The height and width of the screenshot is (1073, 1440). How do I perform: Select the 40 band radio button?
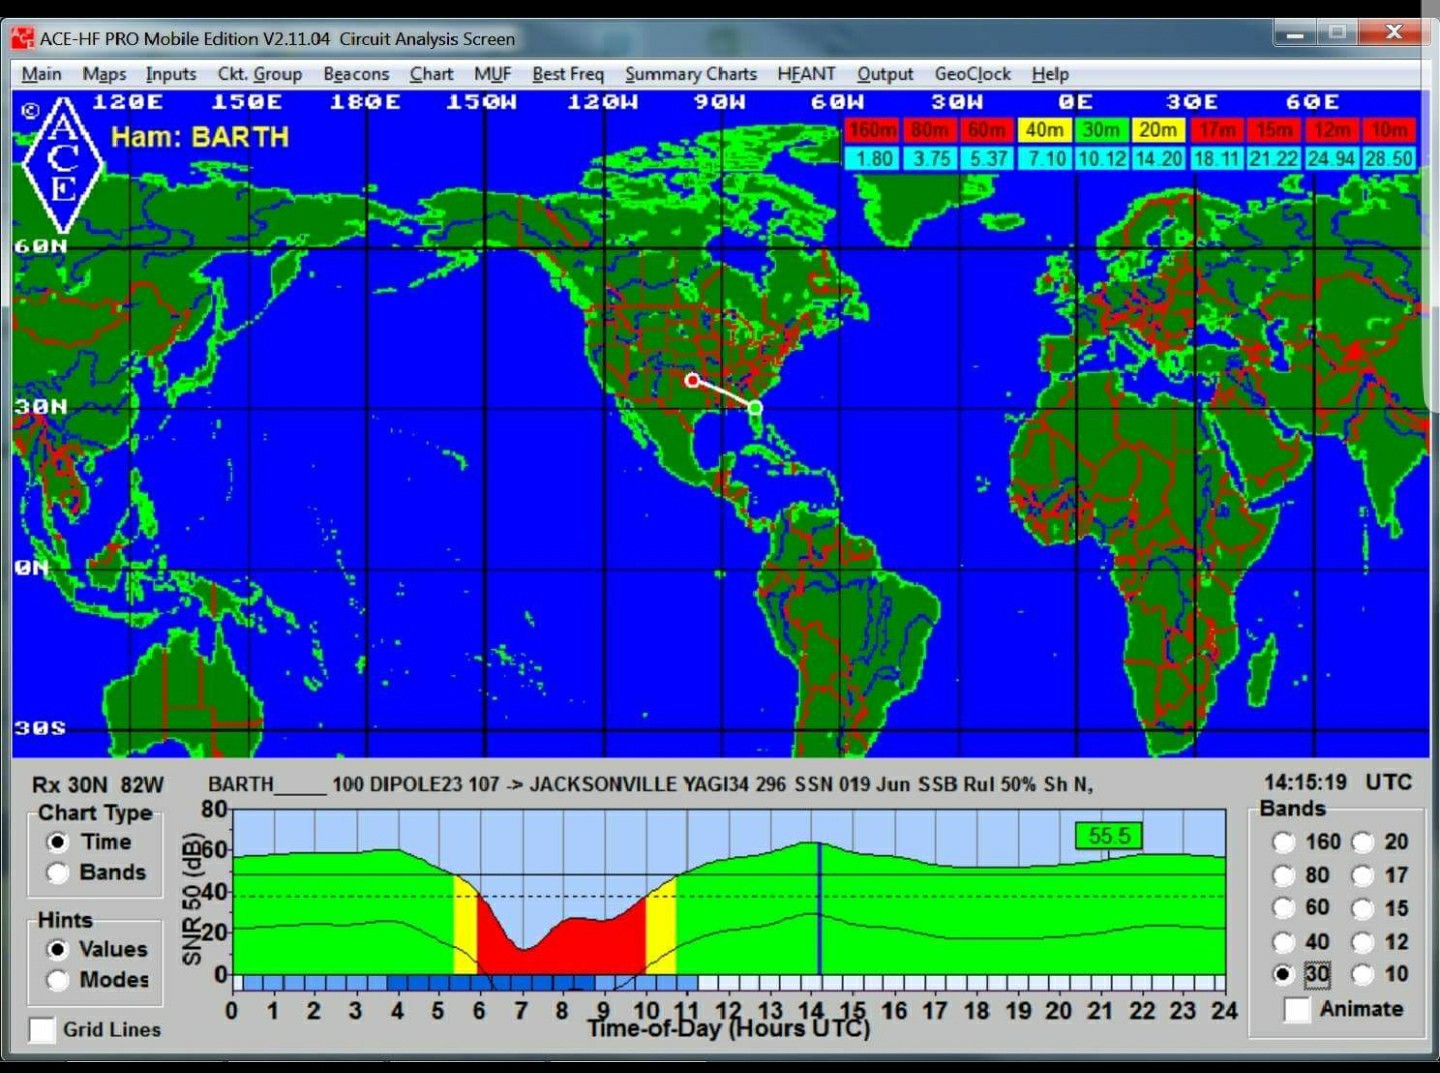pyautogui.click(x=1284, y=942)
